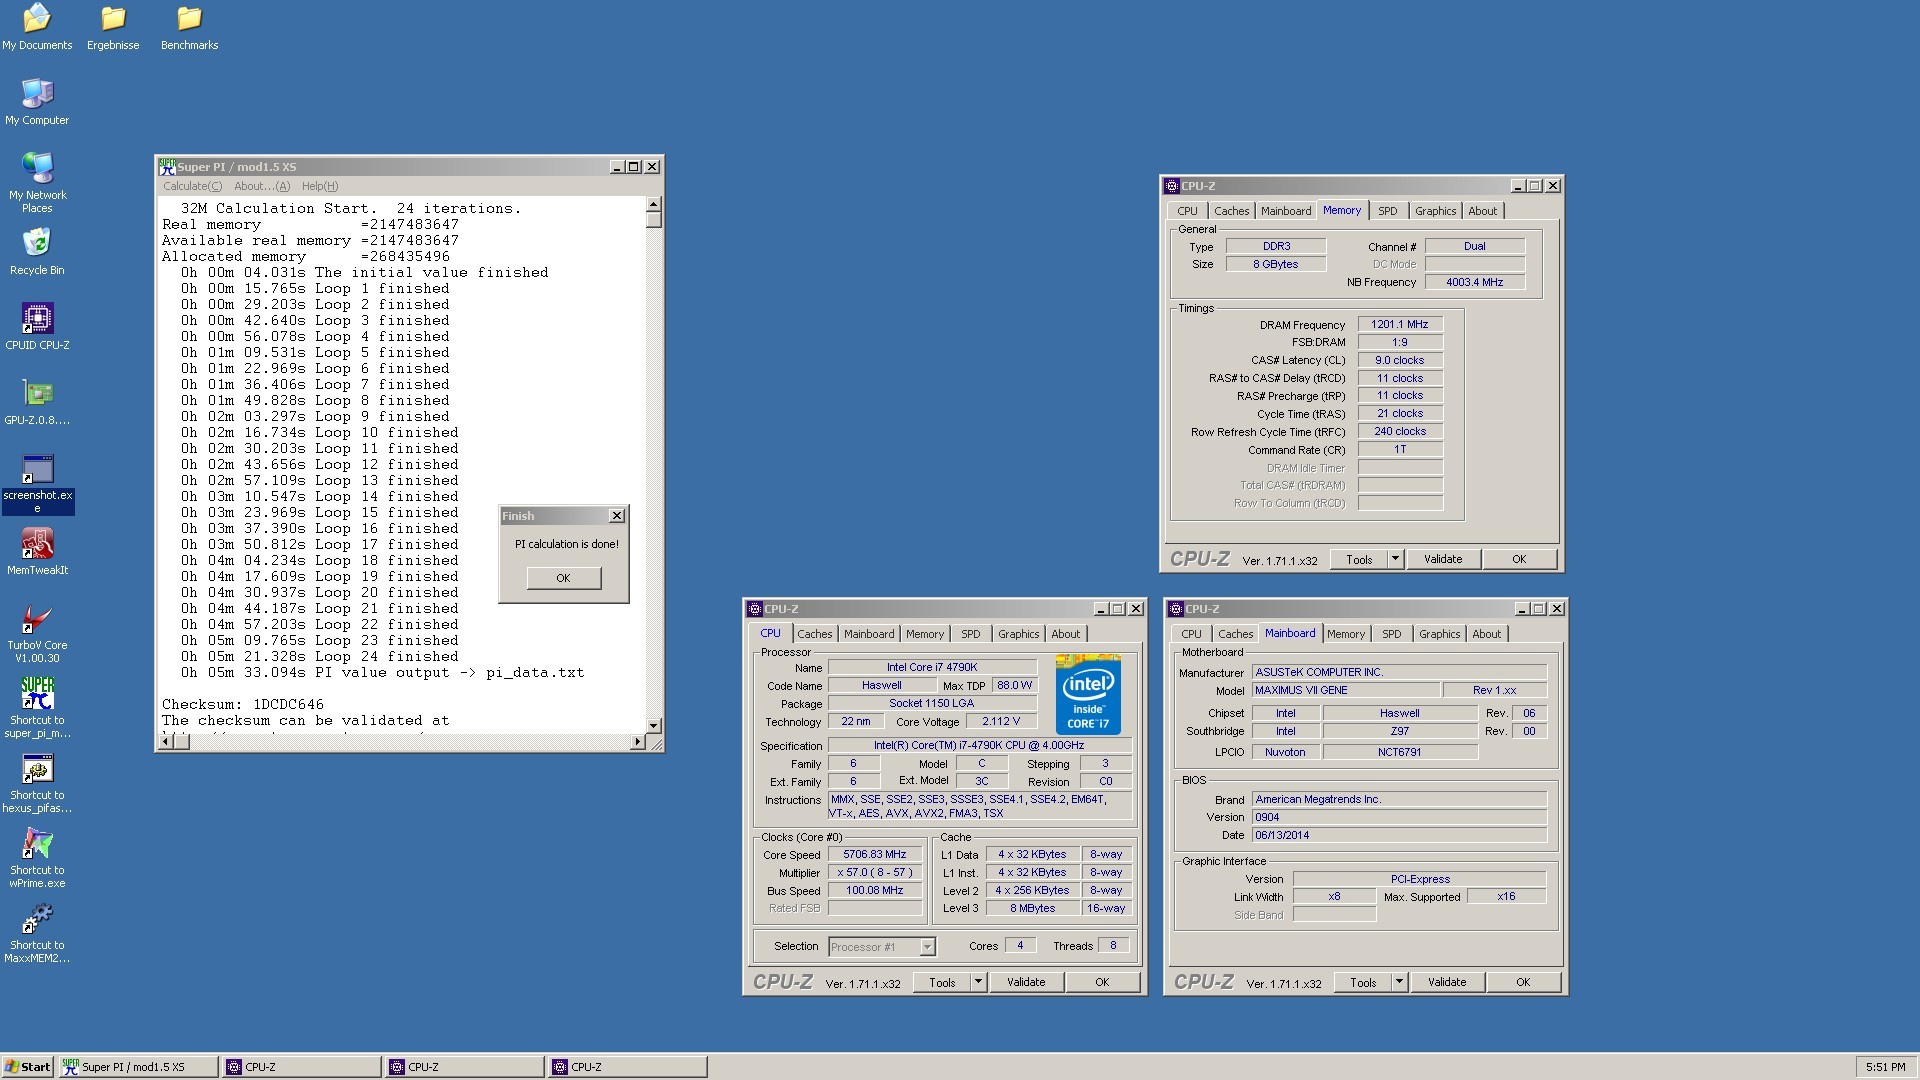Confirm OK in PI calculation Finish dialog

click(x=563, y=578)
